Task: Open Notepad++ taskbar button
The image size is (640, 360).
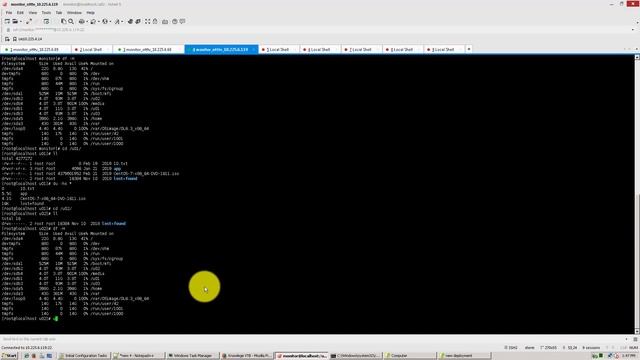Action: (138, 356)
